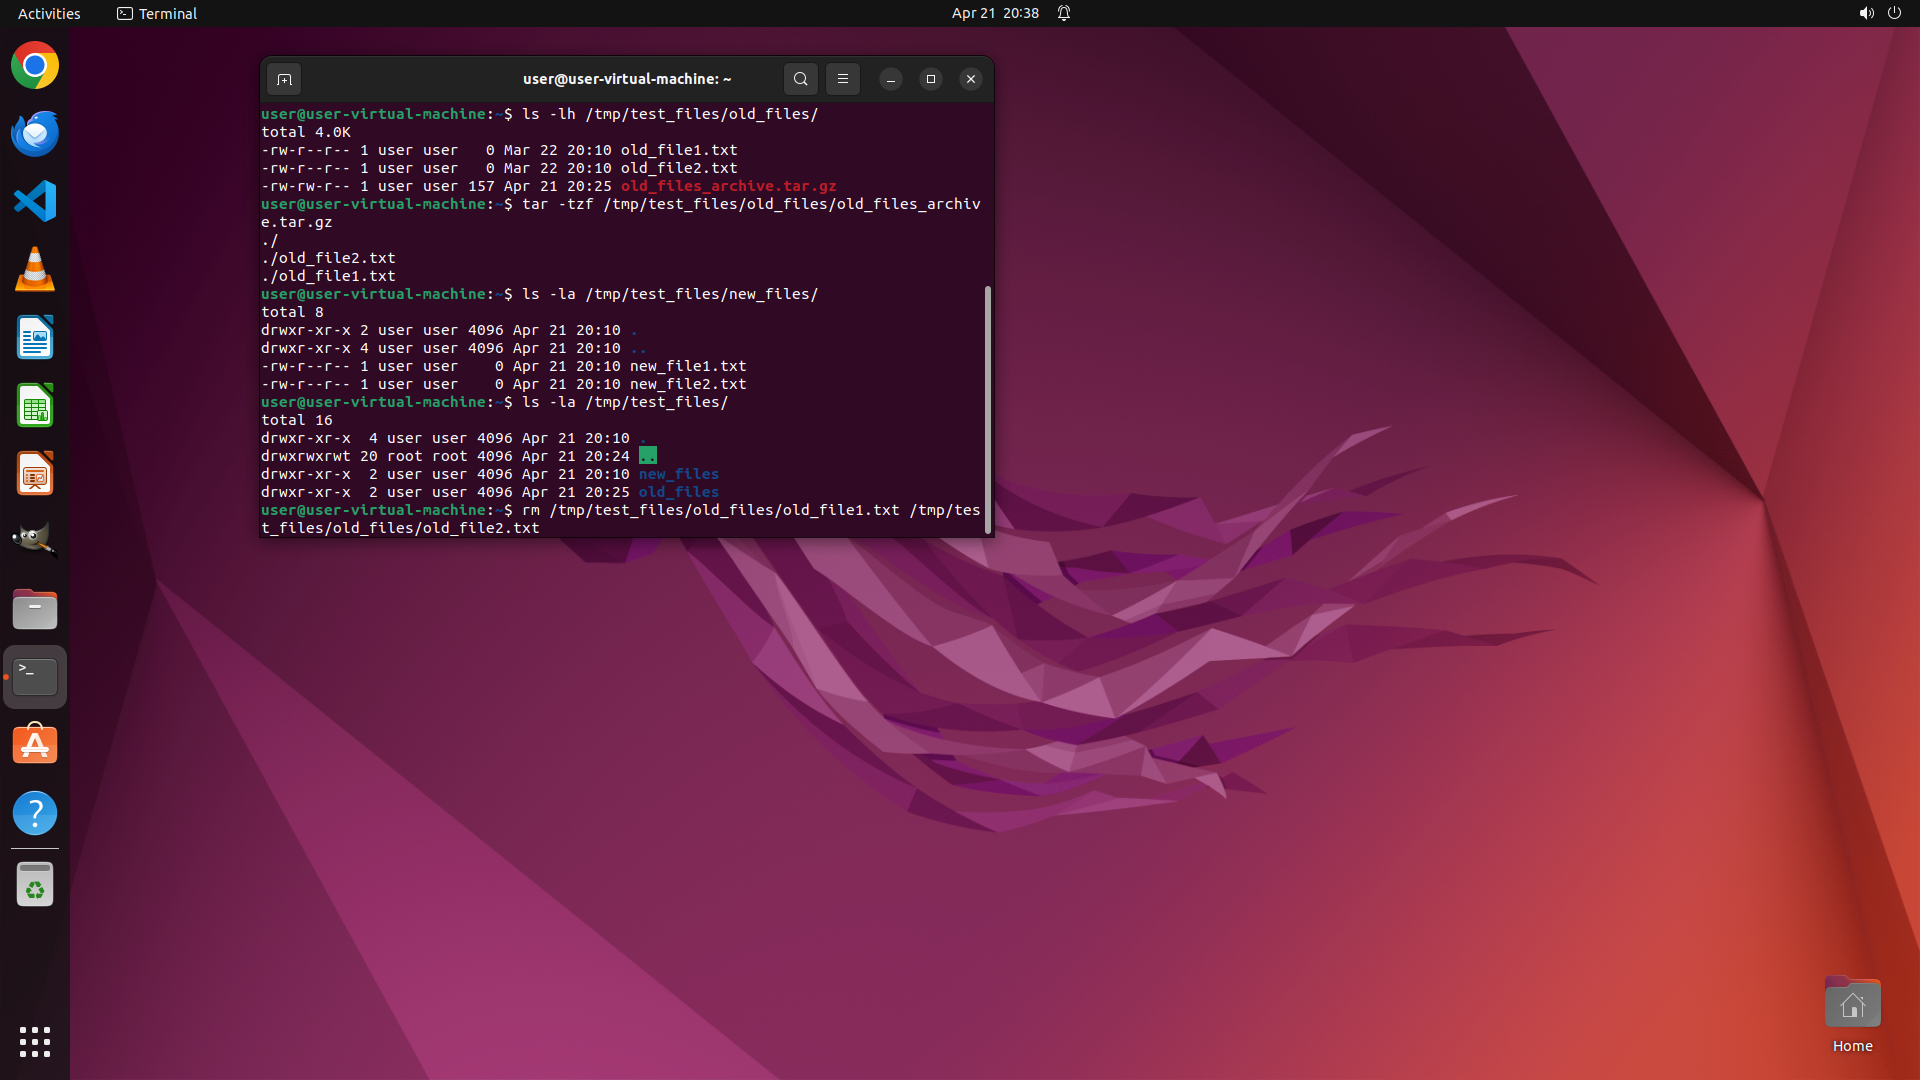Click the terminal search icon

point(800,79)
